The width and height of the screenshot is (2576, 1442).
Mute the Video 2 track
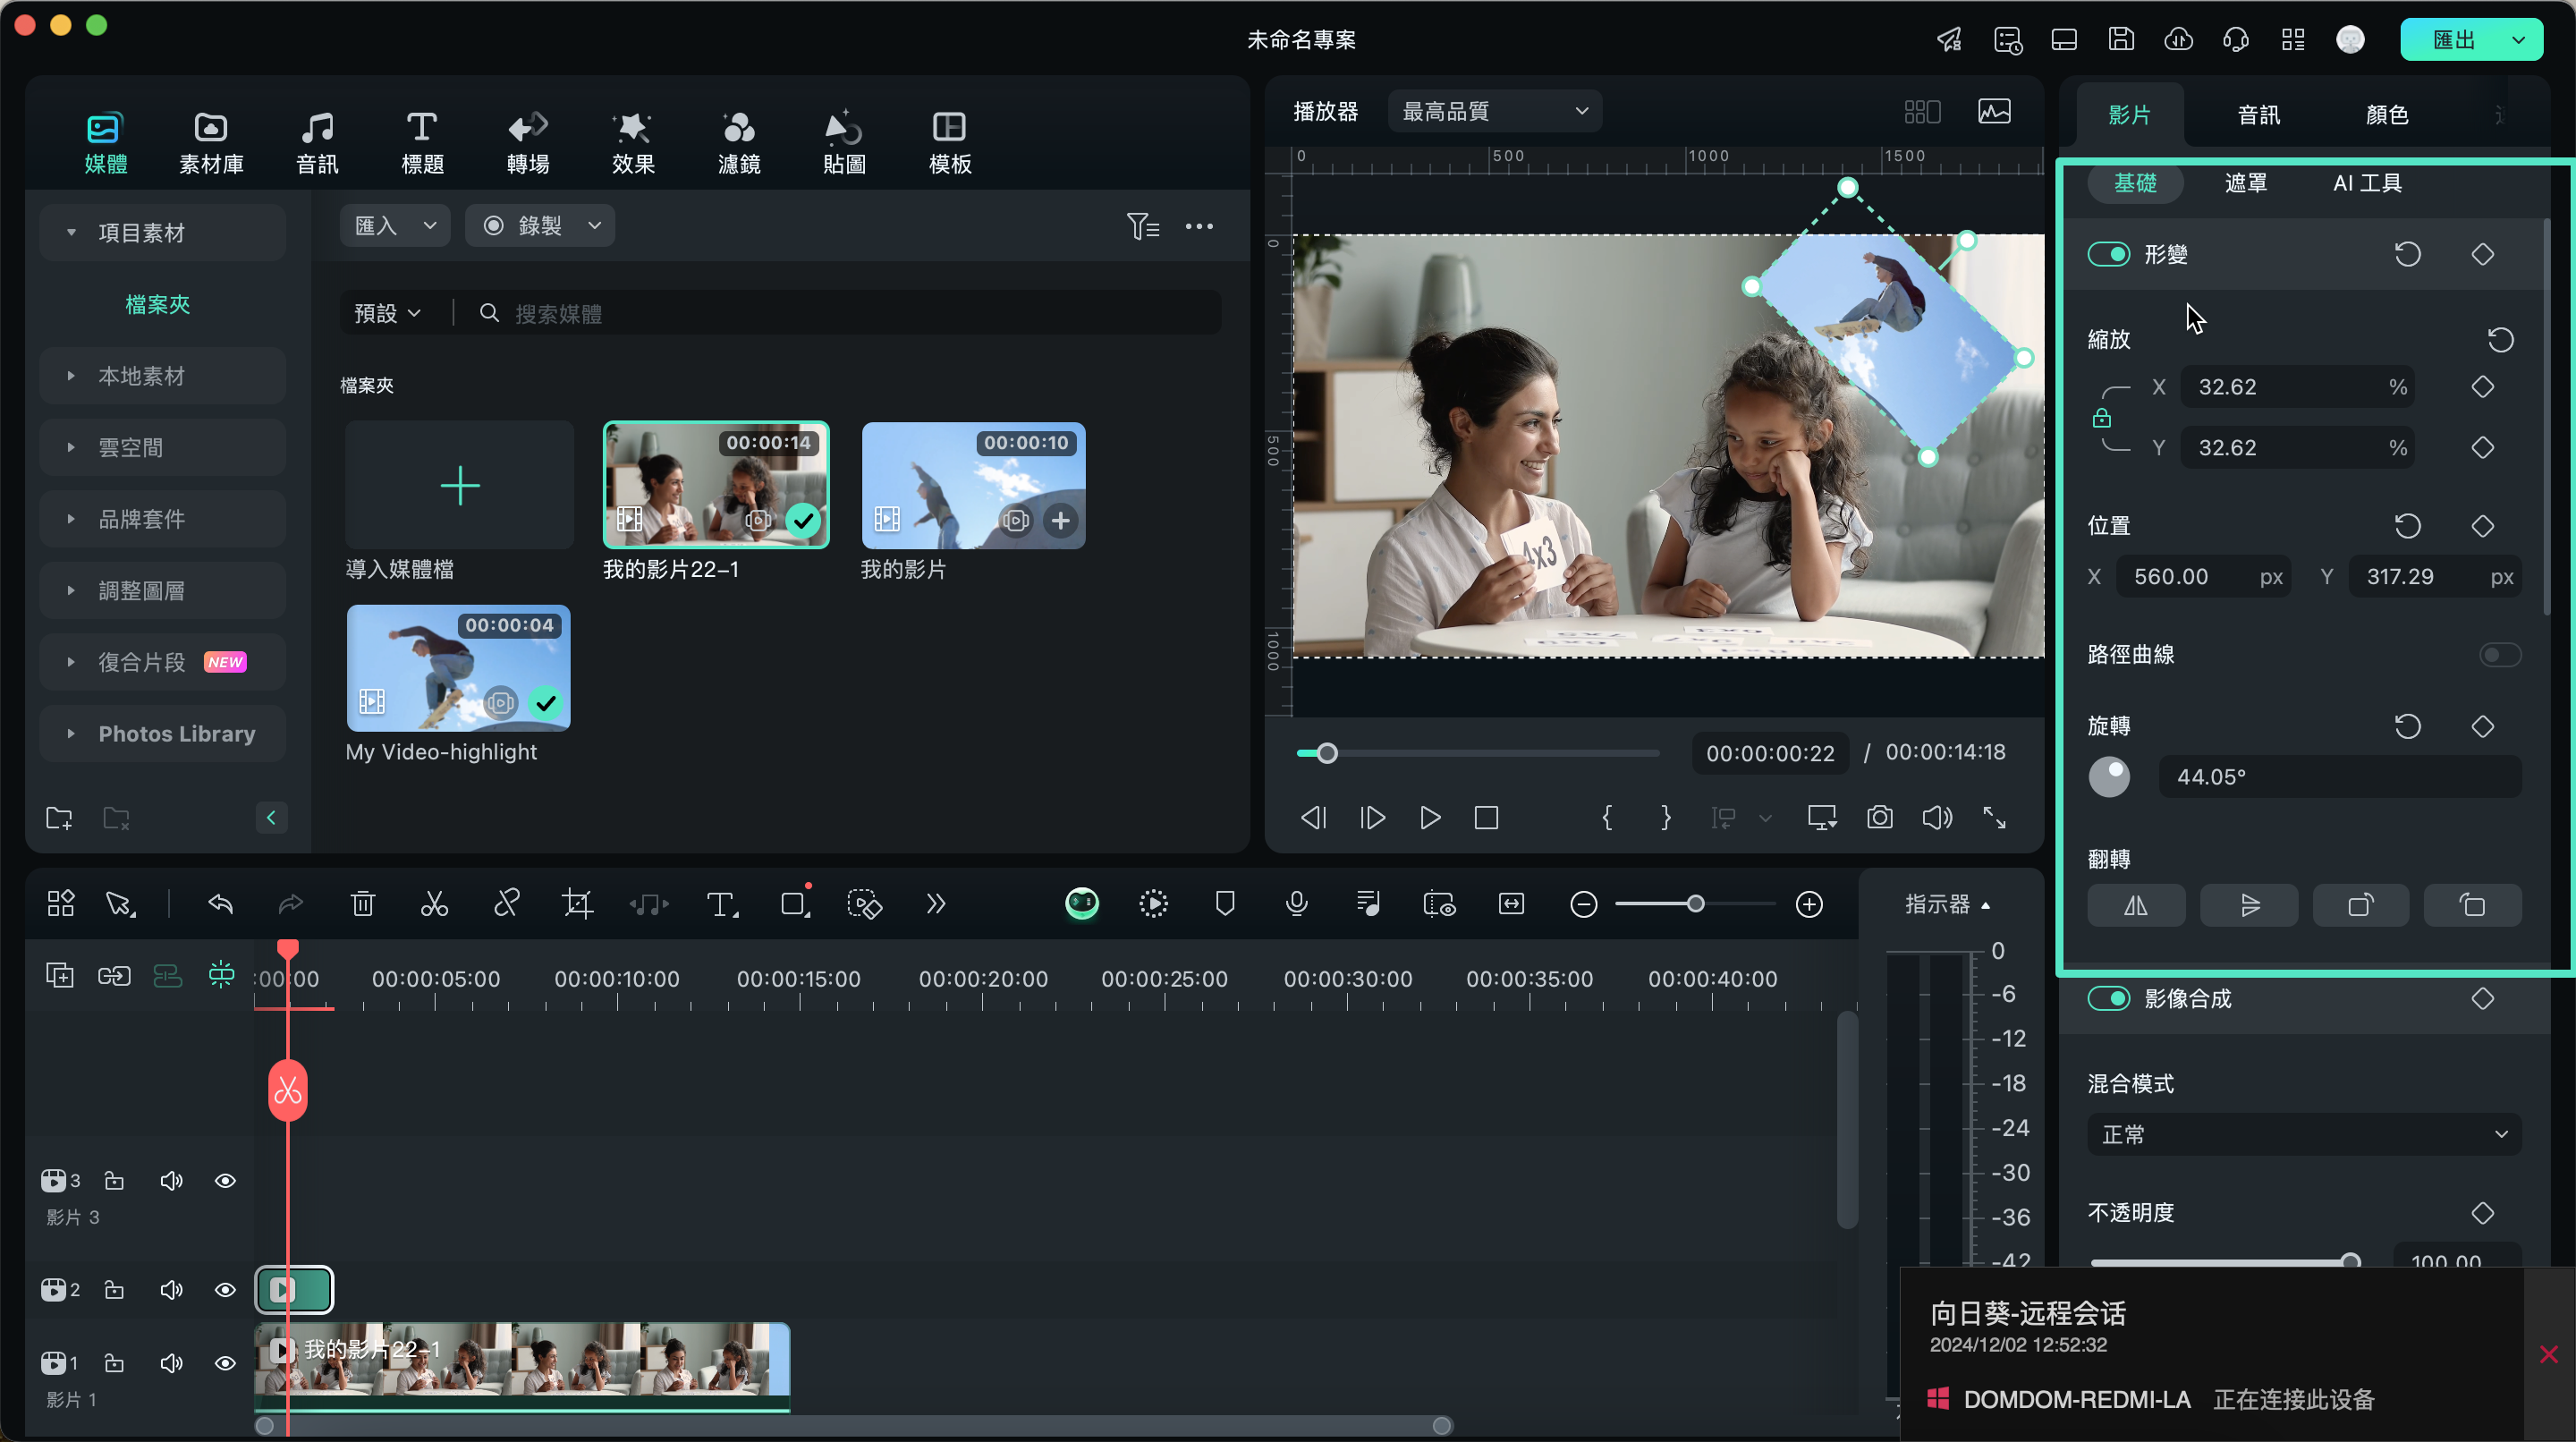[x=171, y=1290]
